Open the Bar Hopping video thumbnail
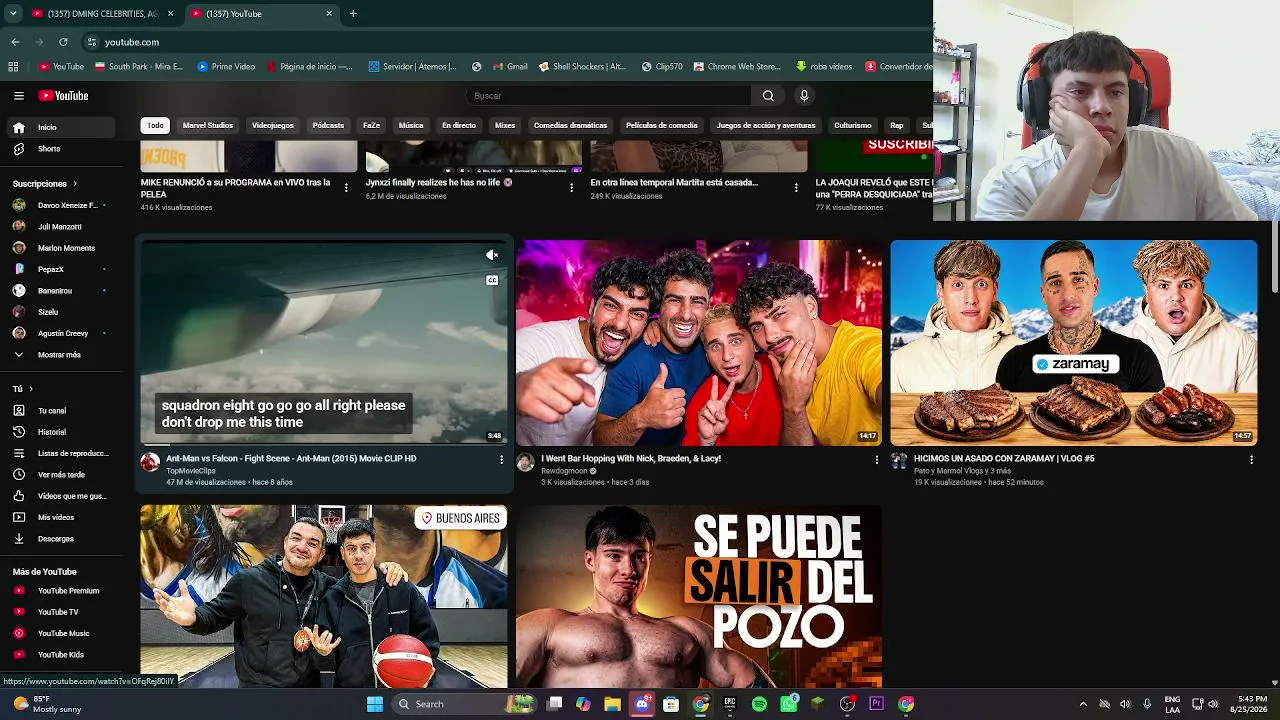This screenshot has height=720, width=1280. [699, 343]
